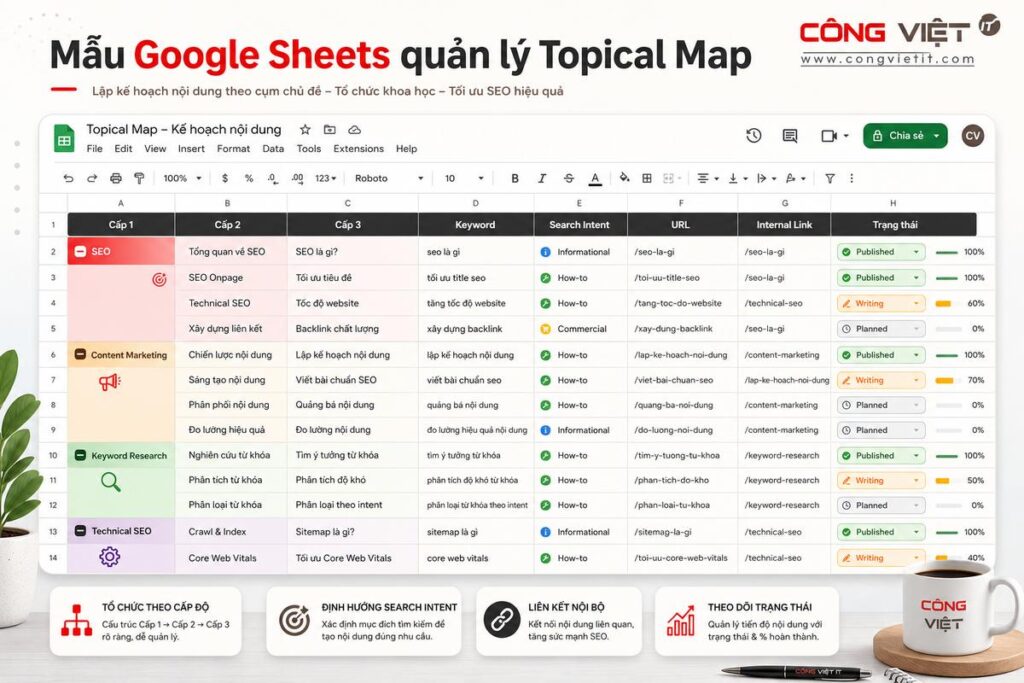This screenshot has height=683, width=1024.
Task: Open version history clock icon
Action: pos(754,136)
